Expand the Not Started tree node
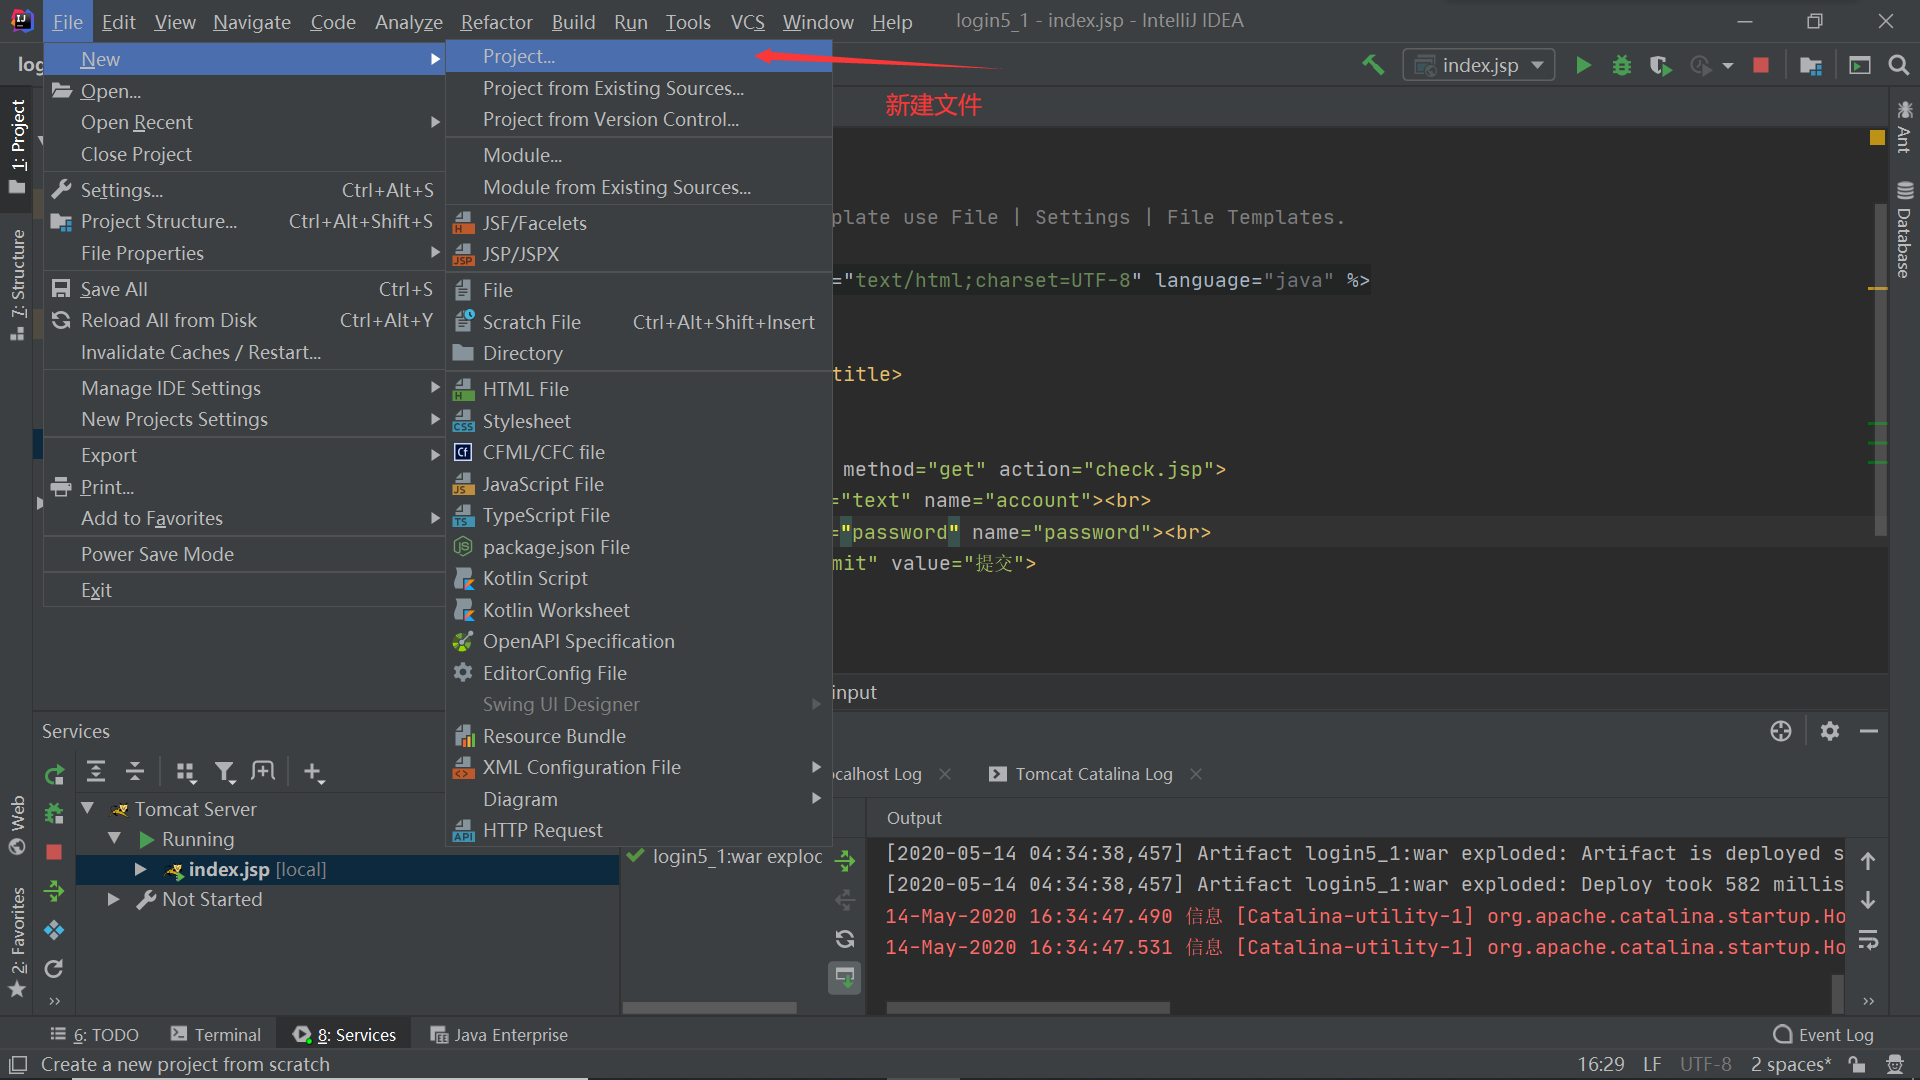1920x1080 pixels. 114,899
